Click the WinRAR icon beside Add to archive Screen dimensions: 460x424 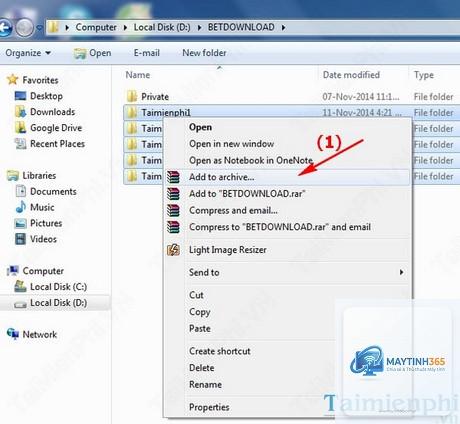pos(173,177)
